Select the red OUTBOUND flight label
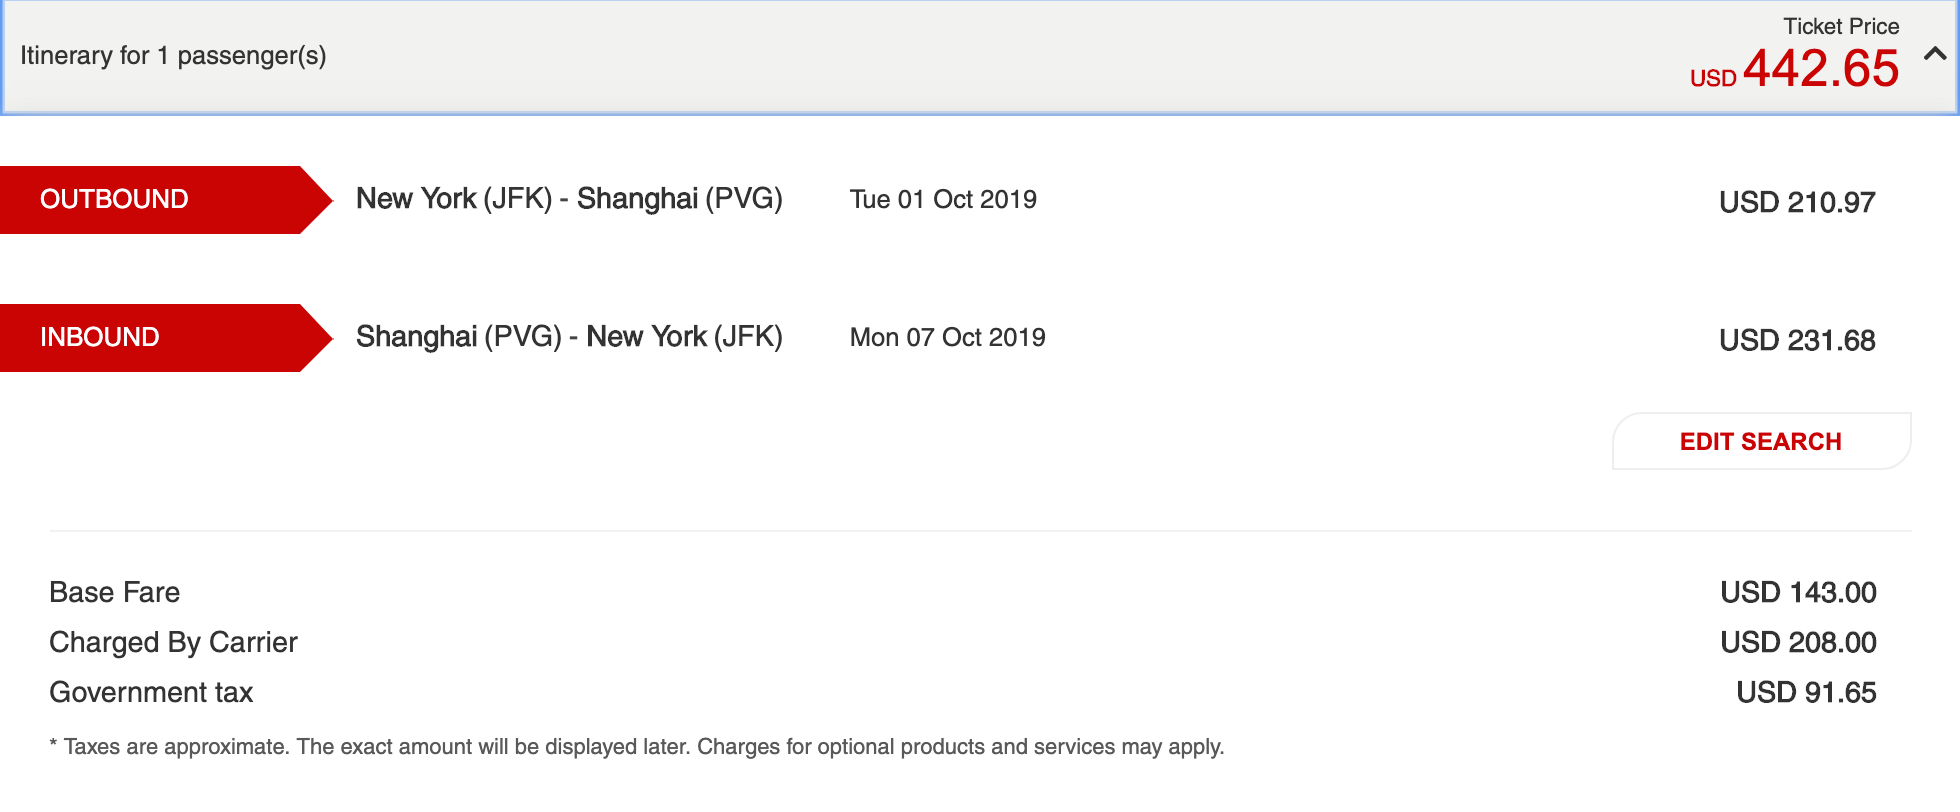 [150, 199]
